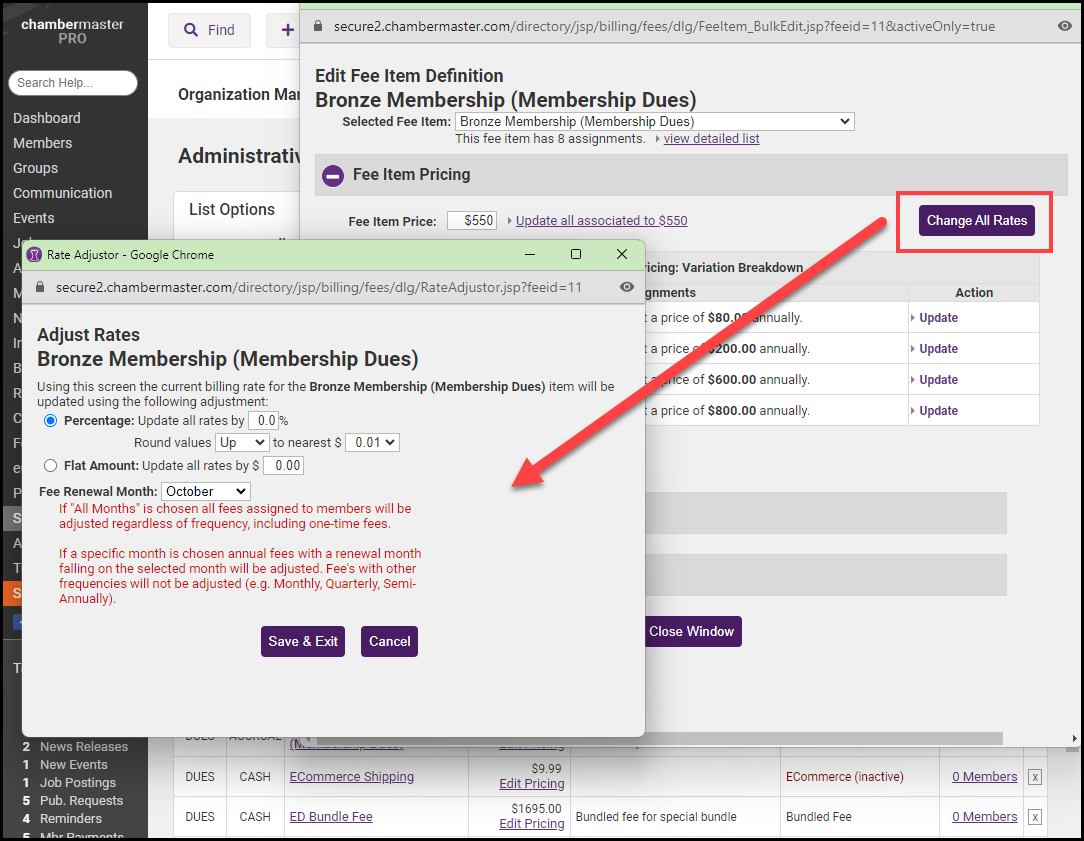Viewport: 1084px width, 841px height.
Task: Click the eye icon in Rate Adjustor address bar
Action: click(x=627, y=287)
